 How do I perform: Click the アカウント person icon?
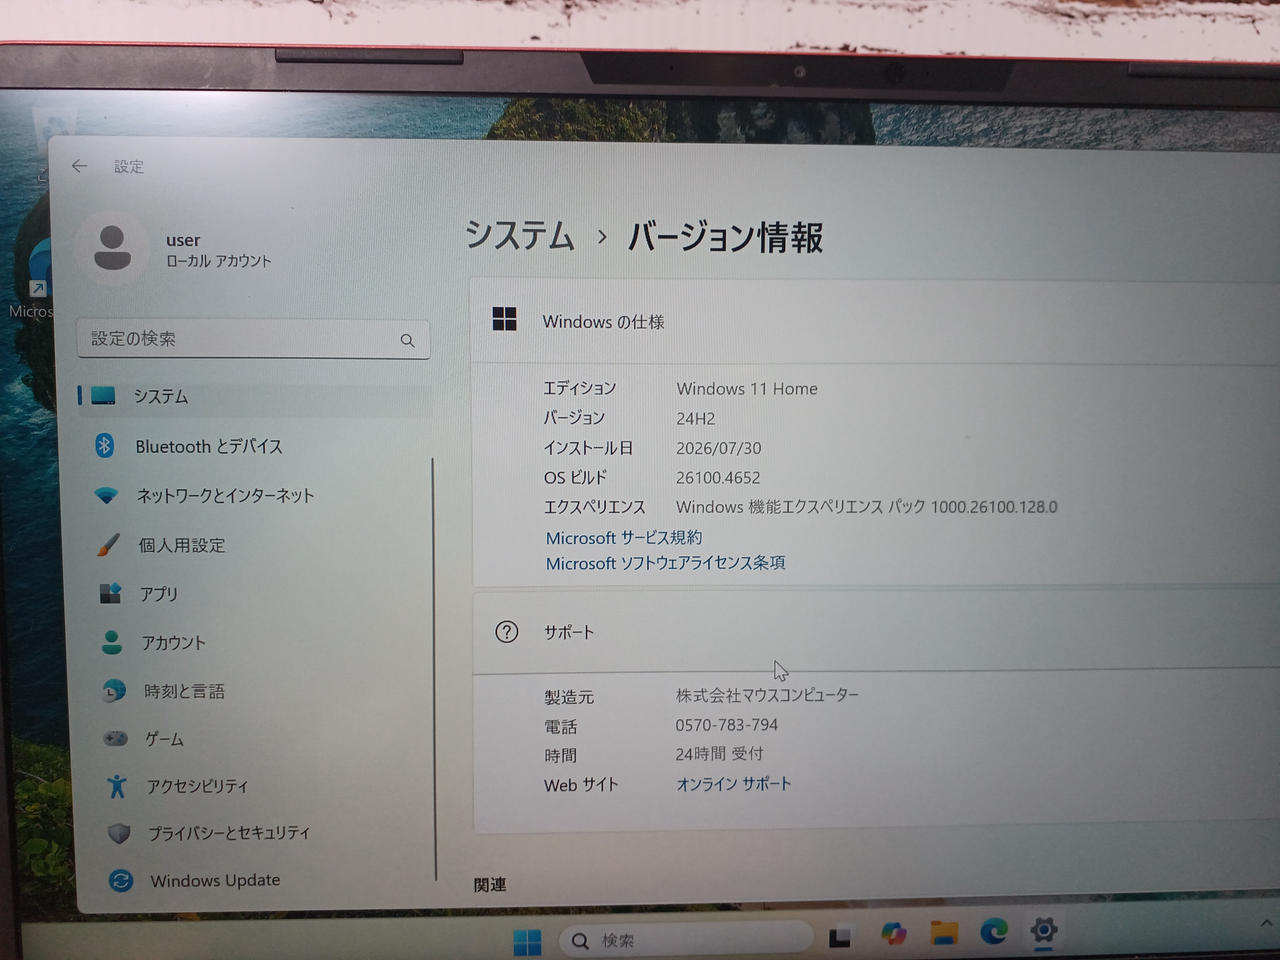pyautogui.click(x=112, y=642)
